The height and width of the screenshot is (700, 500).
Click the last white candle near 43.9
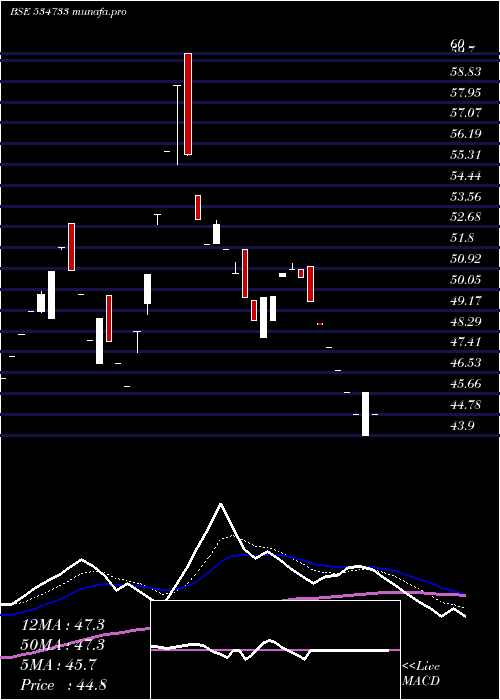[365, 413]
